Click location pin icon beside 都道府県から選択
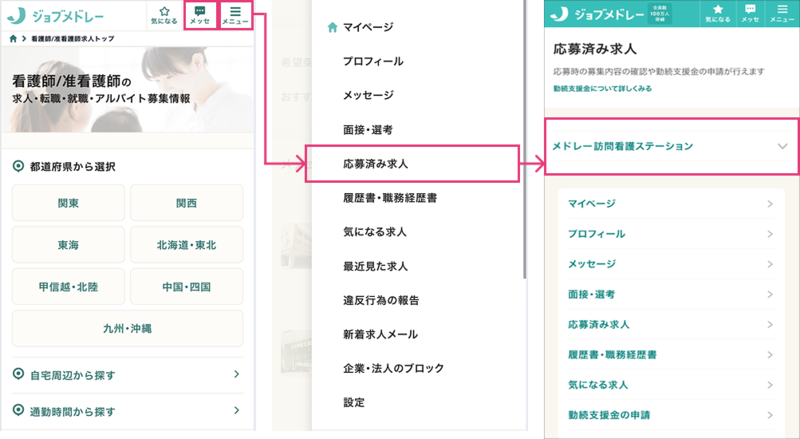The height and width of the screenshot is (439, 800). click(x=18, y=166)
